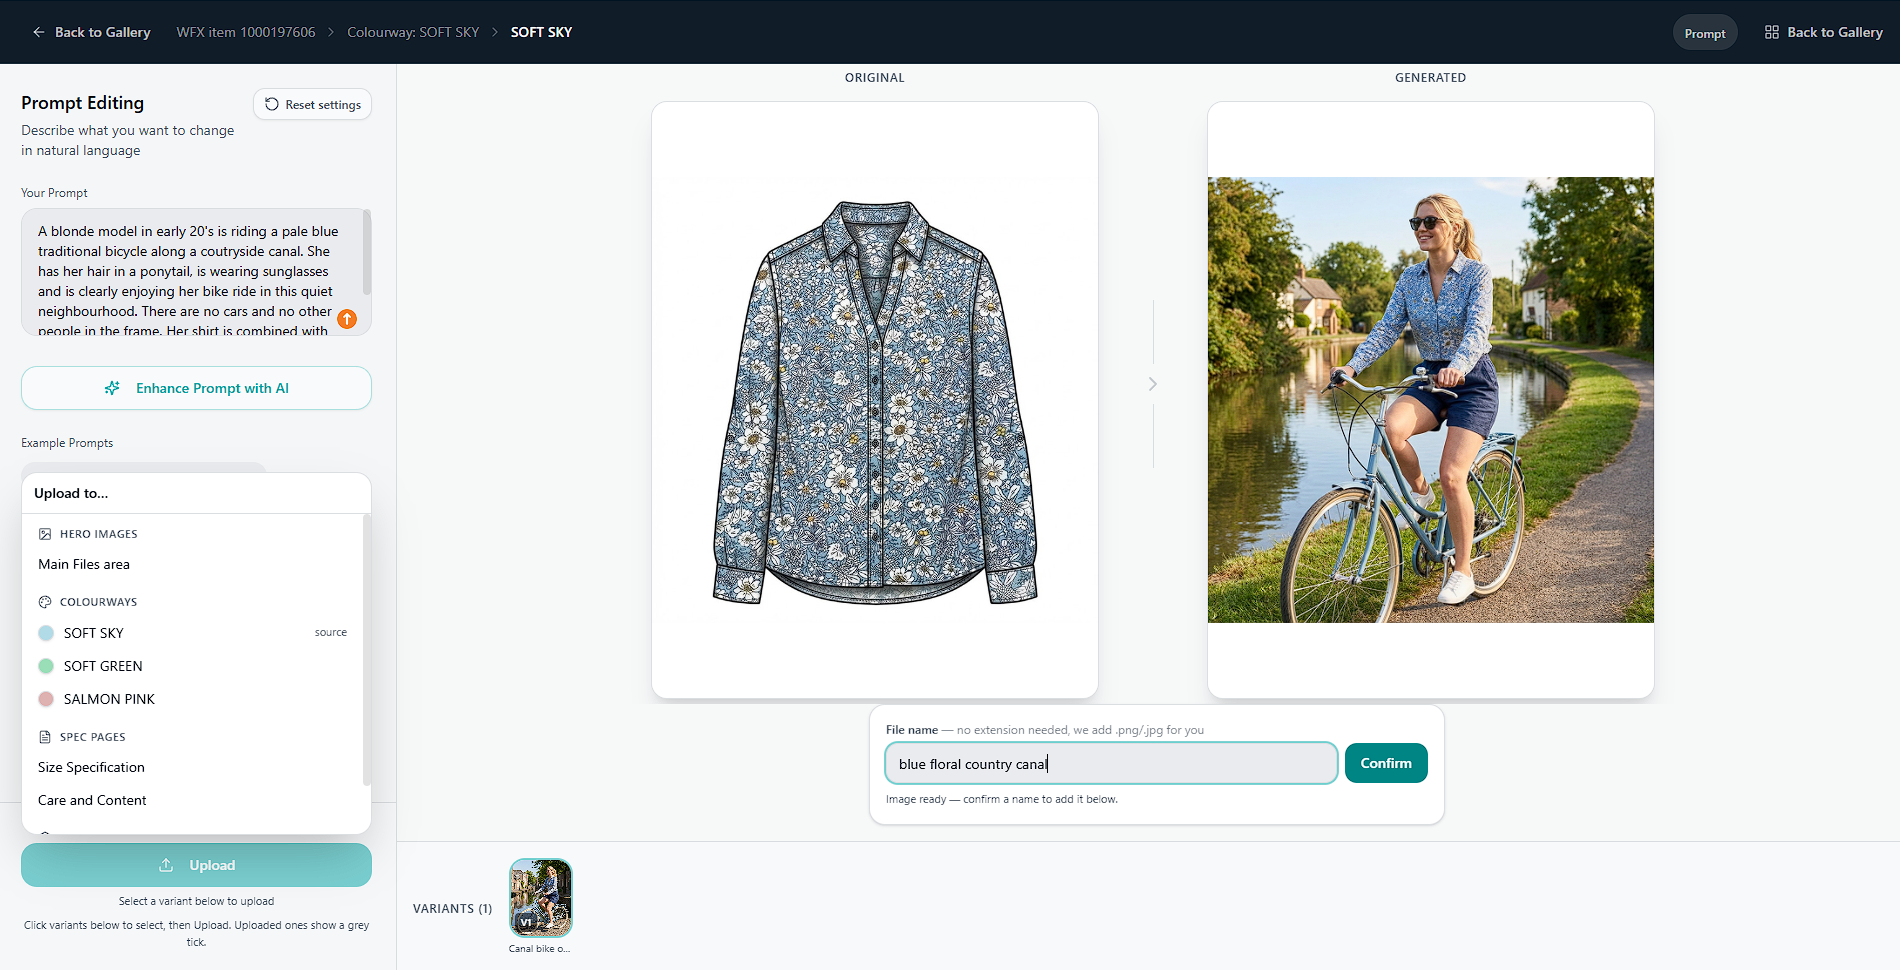Click Enhance Prompt with AI button
Screen dimensions: 1900x970
(x=196, y=388)
